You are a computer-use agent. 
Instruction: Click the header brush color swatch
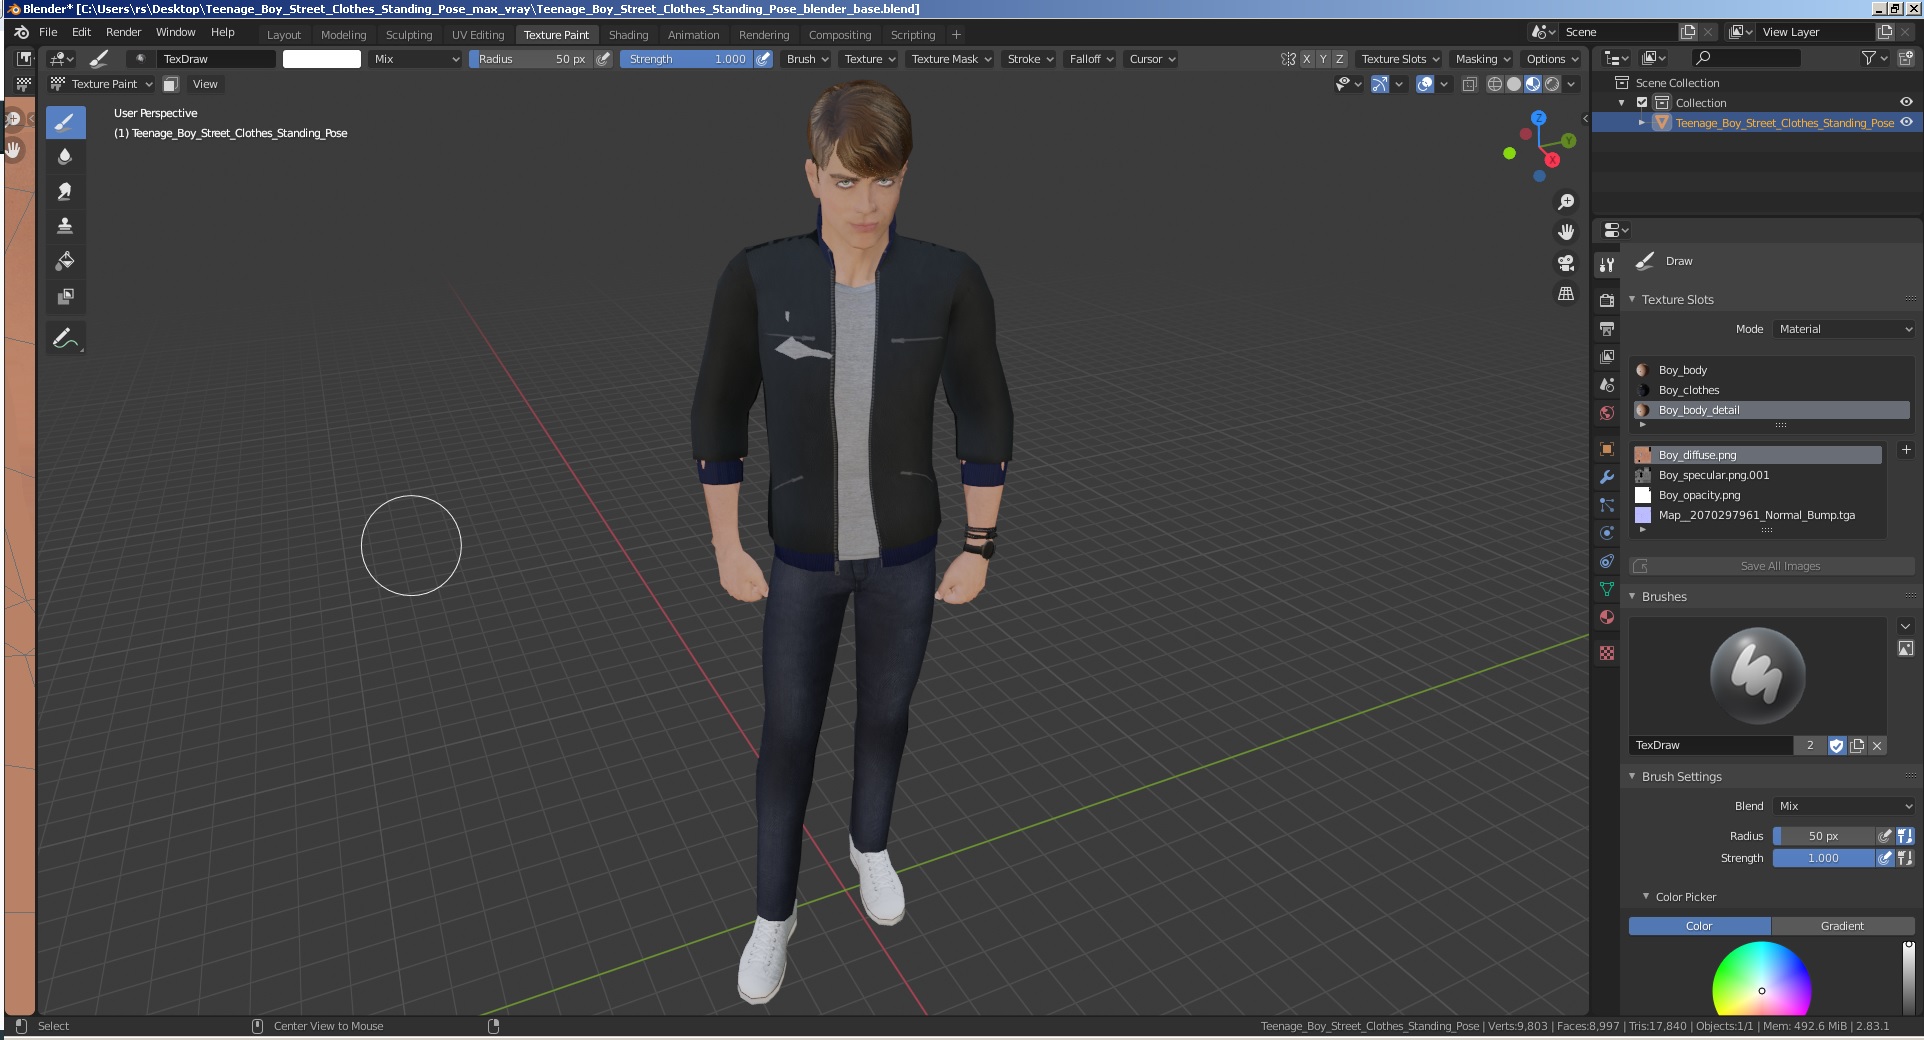pyautogui.click(x=322, y=59)
